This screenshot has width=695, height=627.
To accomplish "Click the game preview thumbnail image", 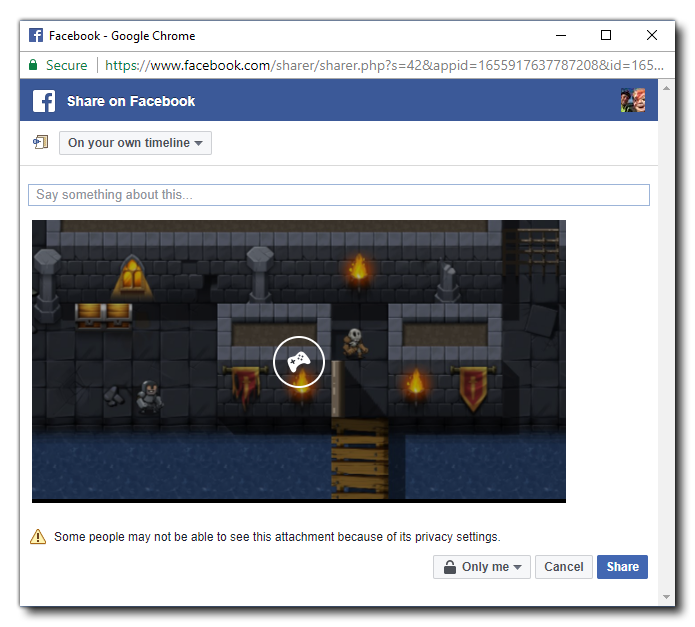I will pos(299,361).
